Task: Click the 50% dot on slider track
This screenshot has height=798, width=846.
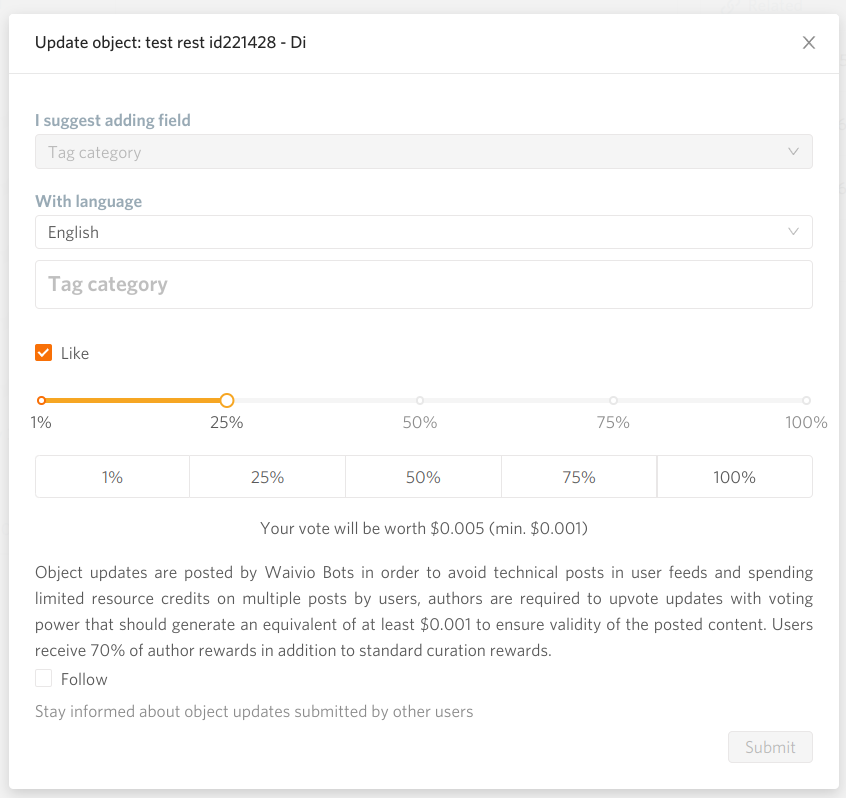Action: click(420, 400)
